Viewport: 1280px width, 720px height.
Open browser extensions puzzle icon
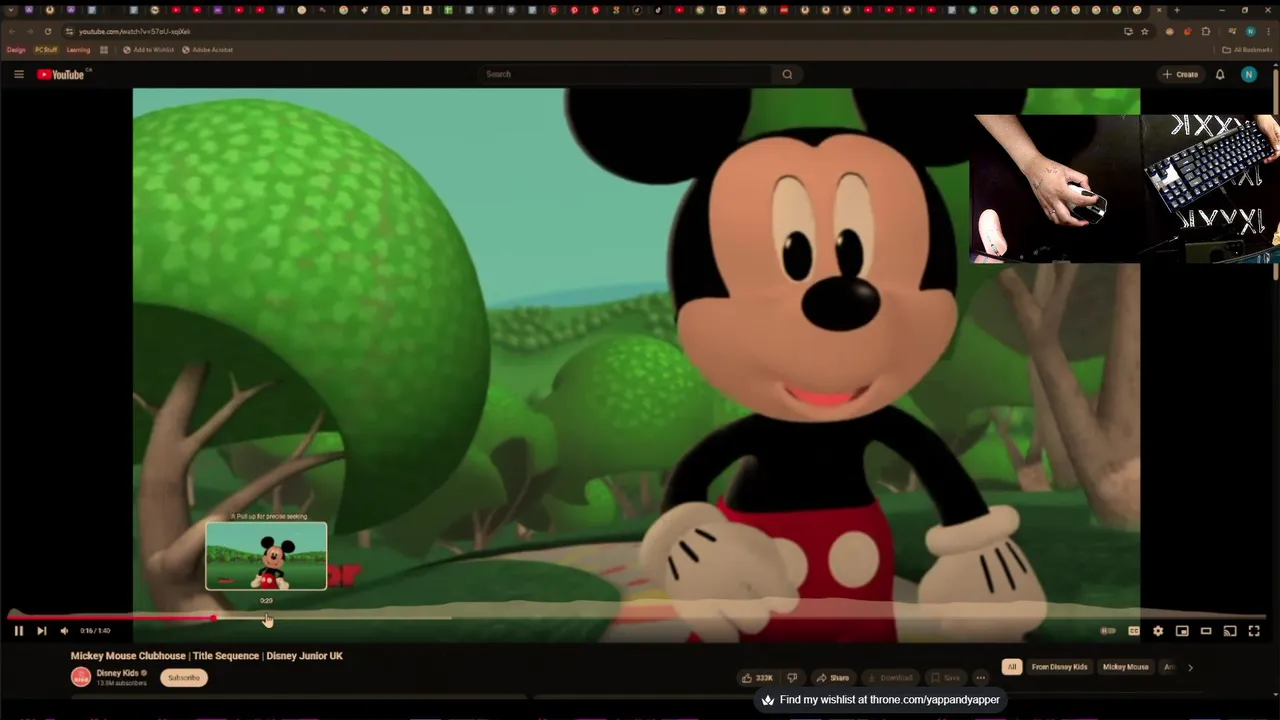point(1205,31)
